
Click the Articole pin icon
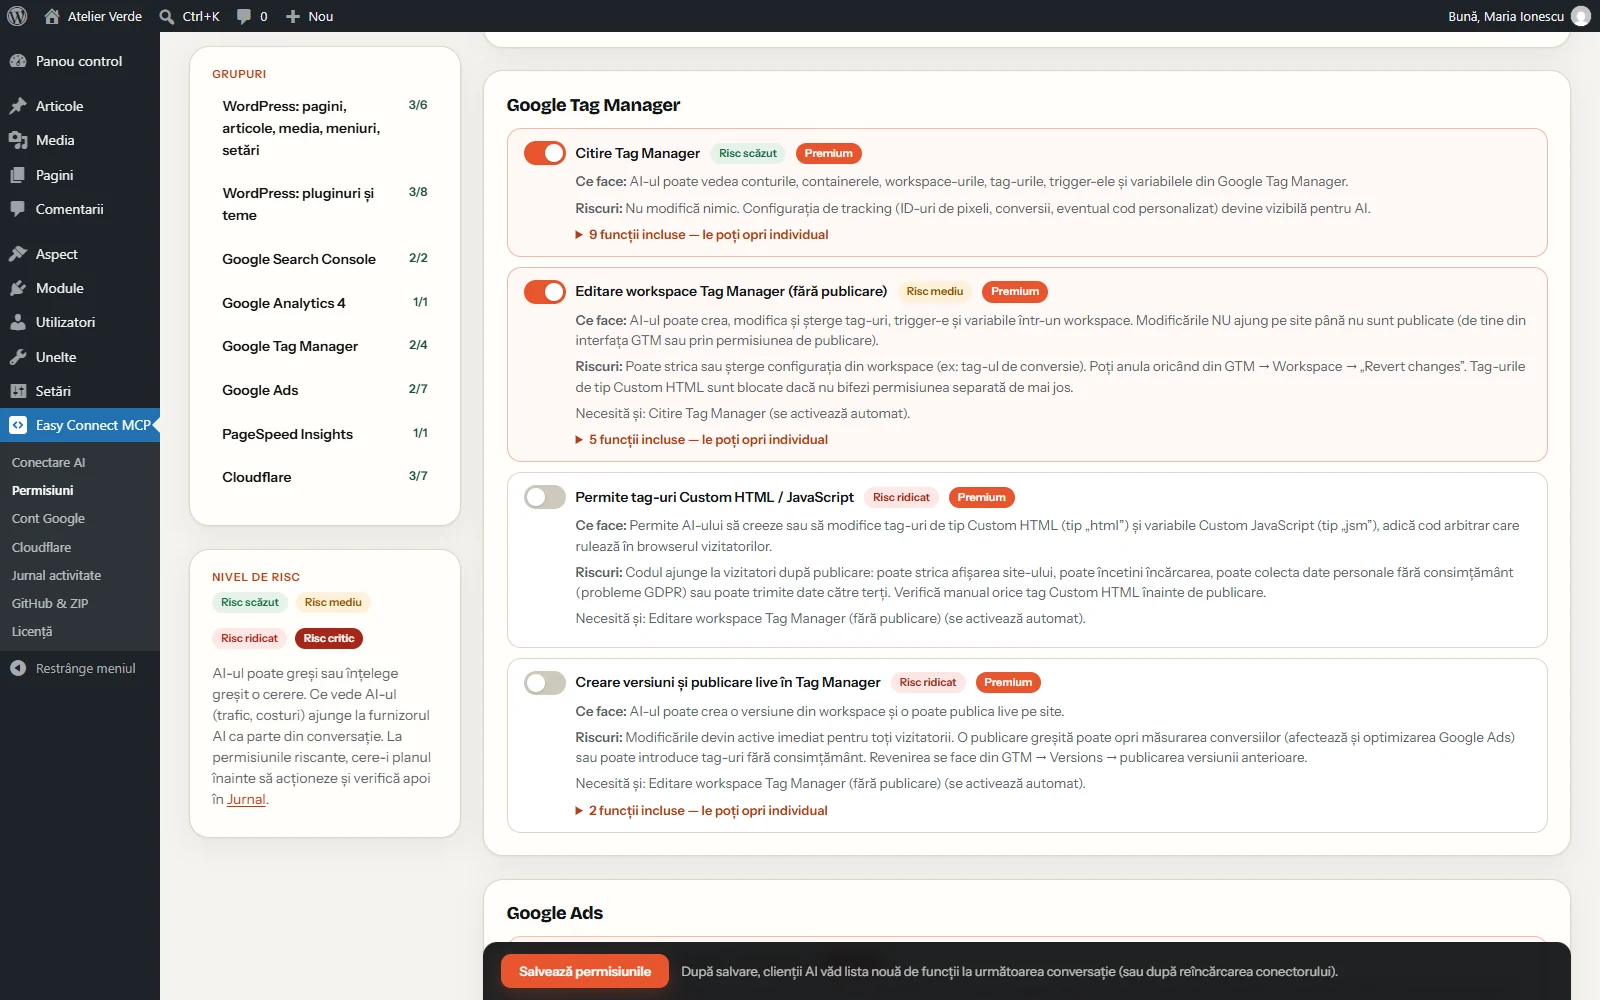18,106
